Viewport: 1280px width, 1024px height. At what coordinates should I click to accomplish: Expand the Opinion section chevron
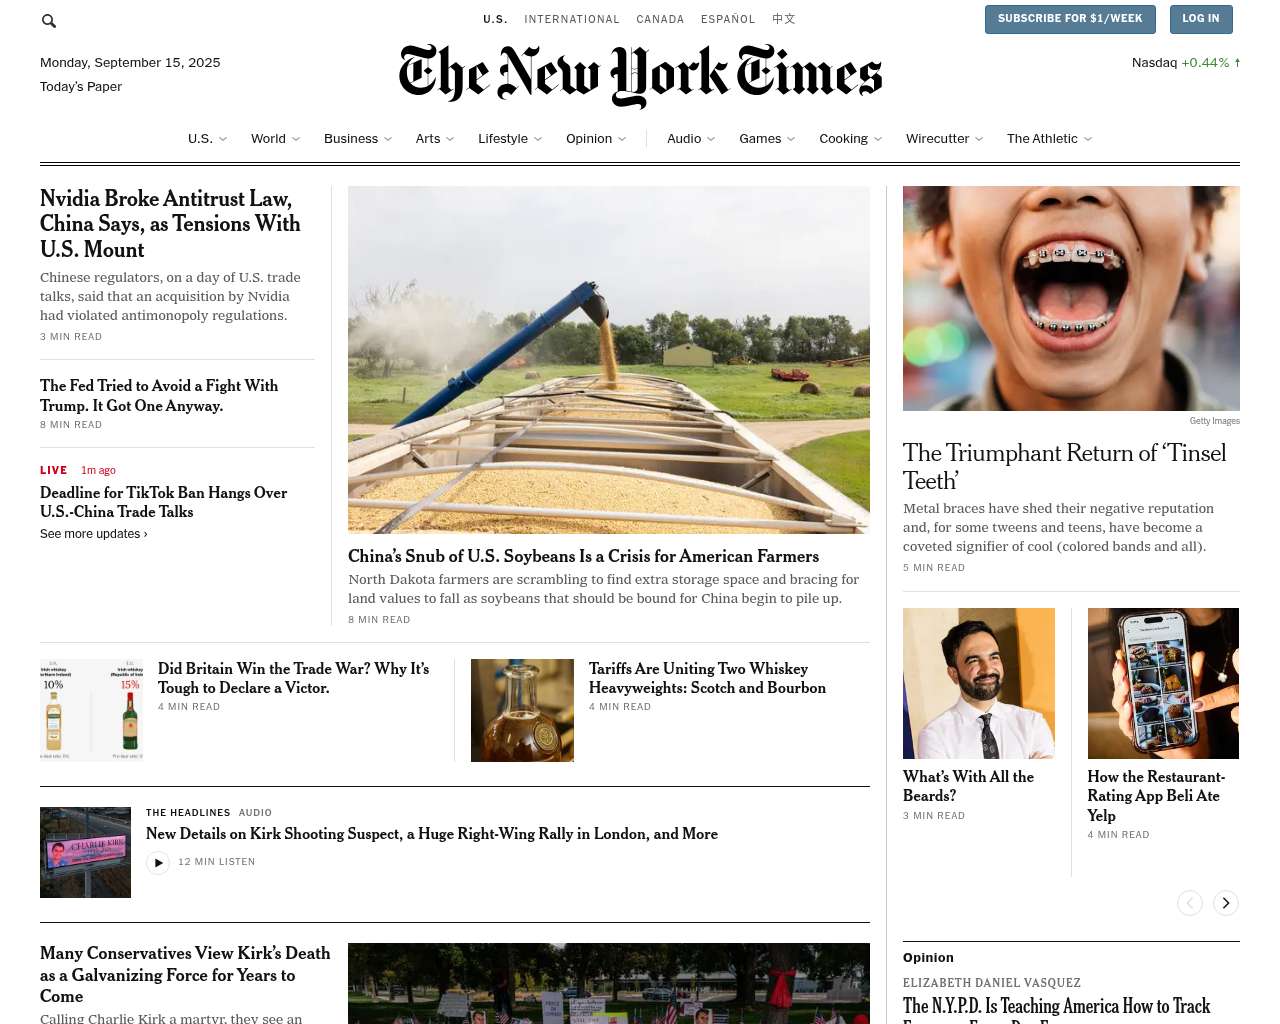coord(622,139)
